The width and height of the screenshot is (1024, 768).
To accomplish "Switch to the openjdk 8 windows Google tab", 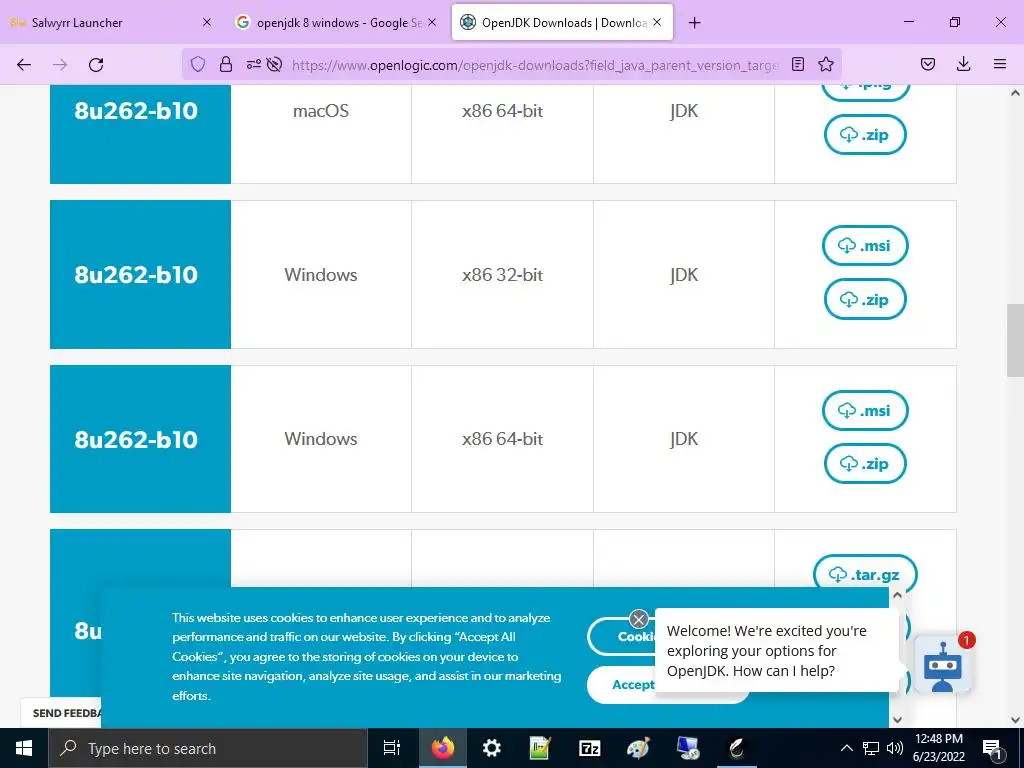I will (336, 22).
